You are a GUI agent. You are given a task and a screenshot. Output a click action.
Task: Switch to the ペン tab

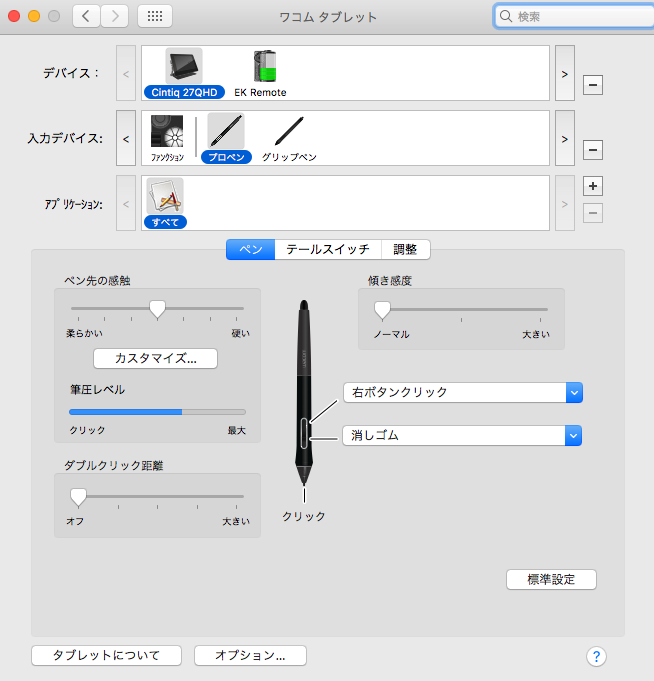(251, 250)
